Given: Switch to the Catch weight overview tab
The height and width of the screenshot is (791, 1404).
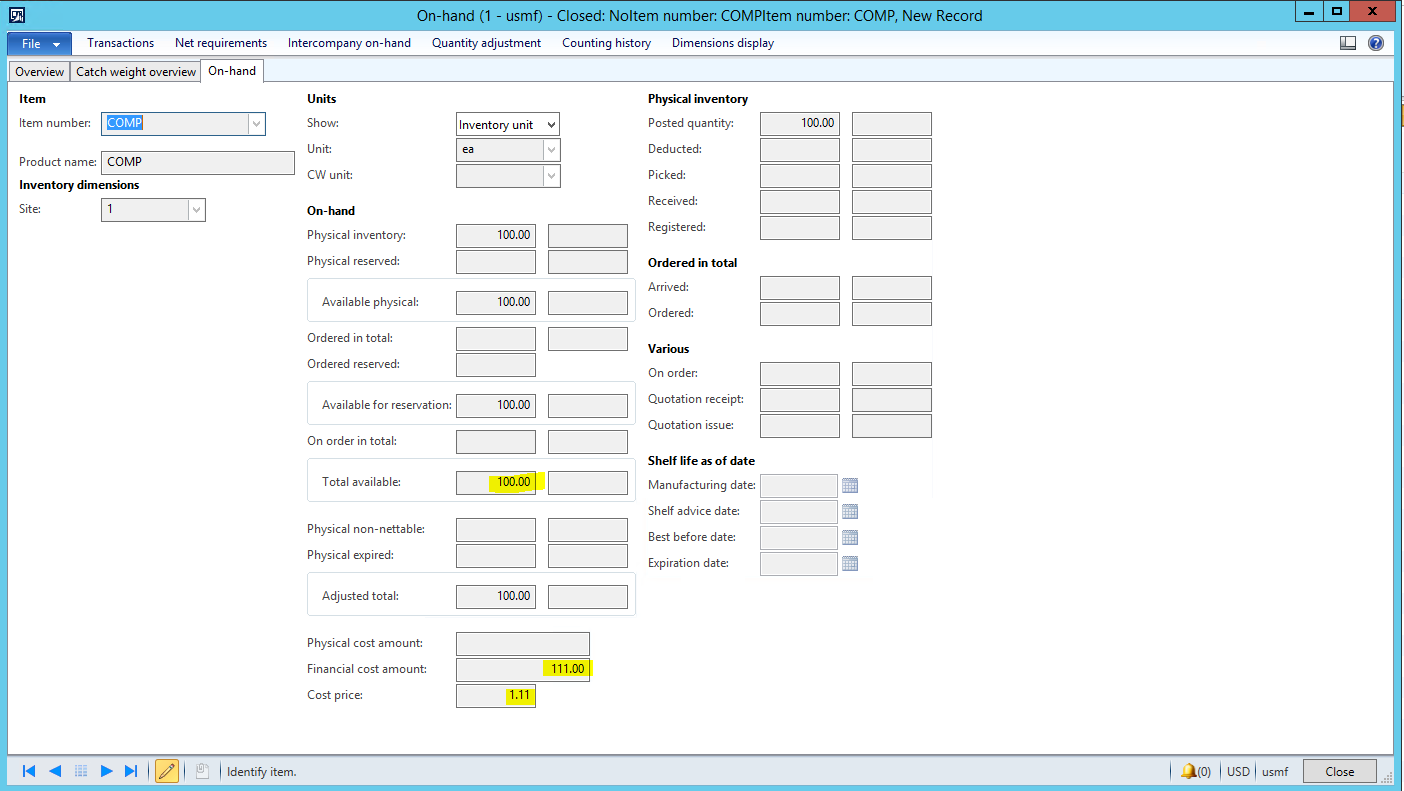Looking at the screenshot, I should [x=136, y=72].
